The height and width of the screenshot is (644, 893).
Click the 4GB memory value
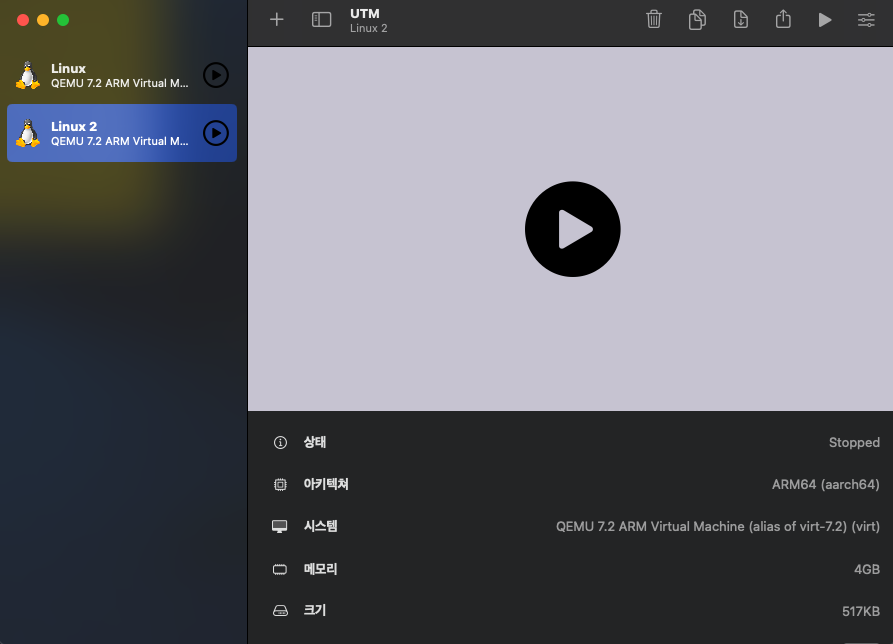point(867,569)
